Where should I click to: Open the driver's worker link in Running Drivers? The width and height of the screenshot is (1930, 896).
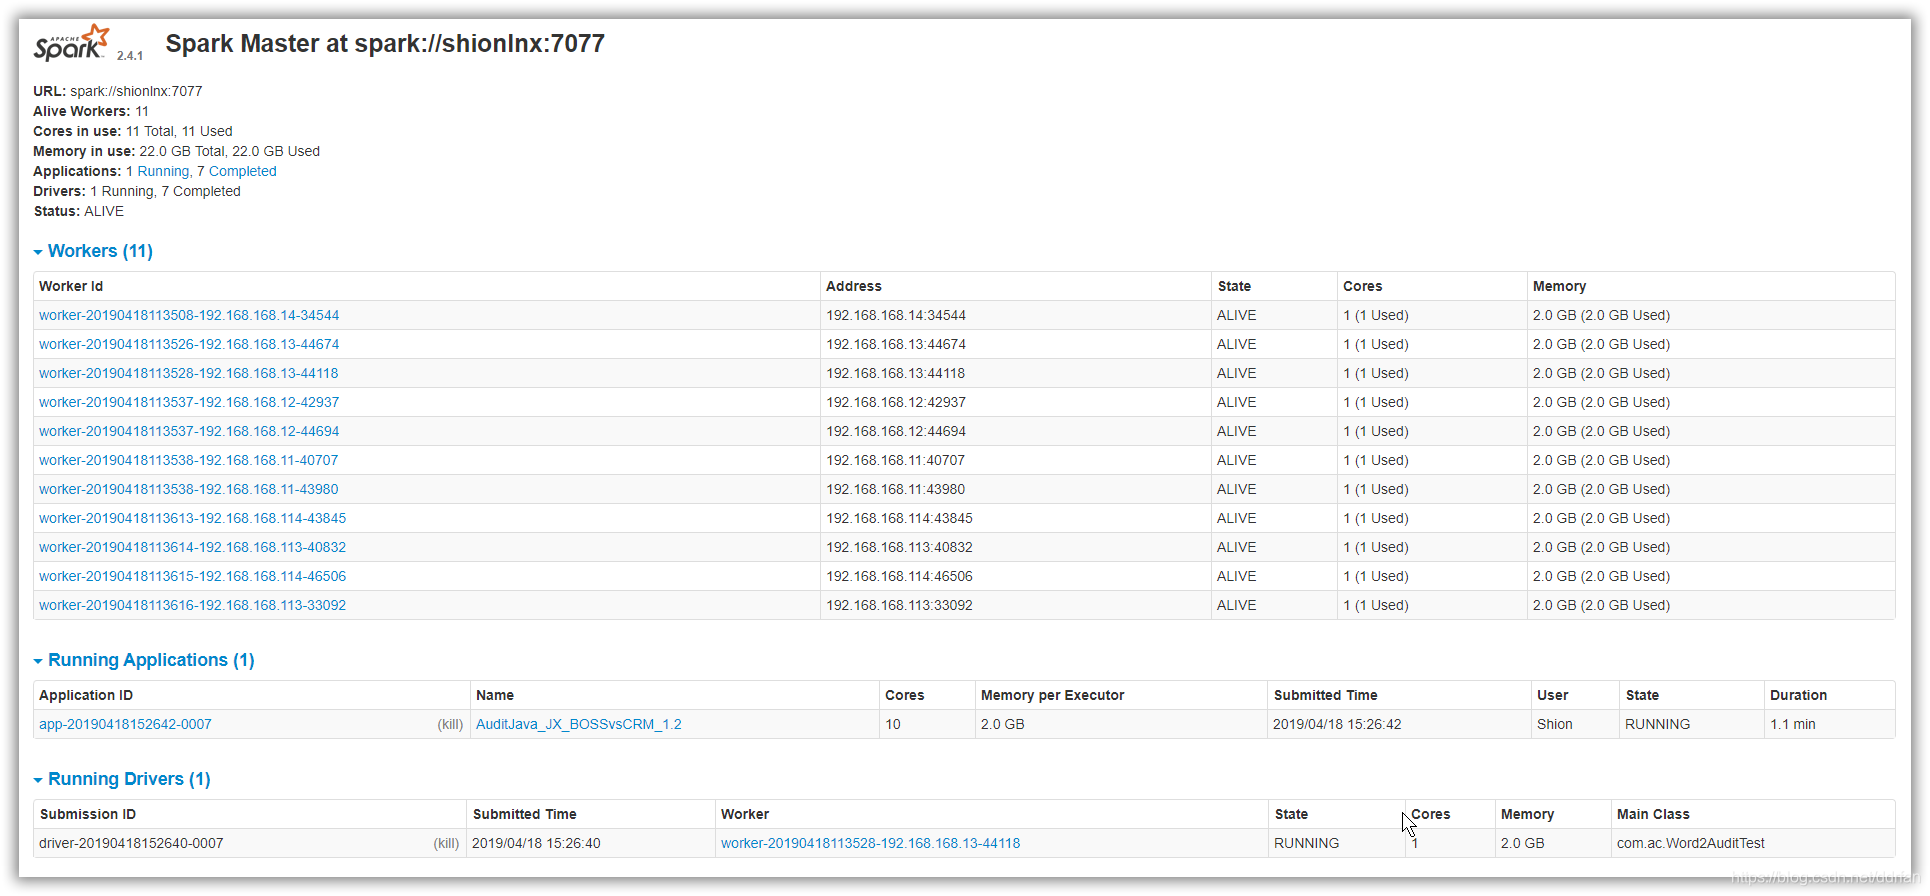[871, 843]
